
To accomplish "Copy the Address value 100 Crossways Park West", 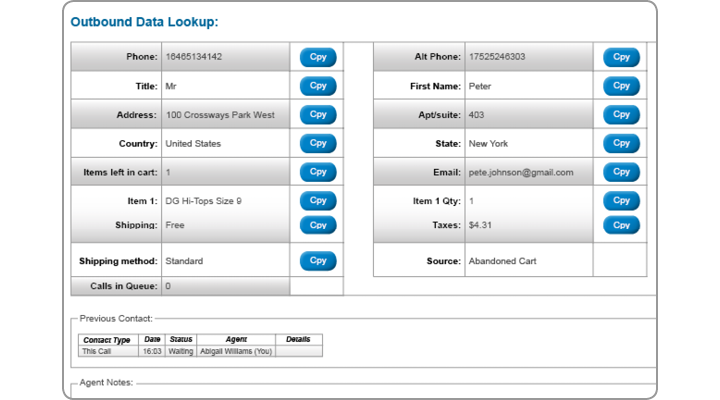I will (318, 115).
